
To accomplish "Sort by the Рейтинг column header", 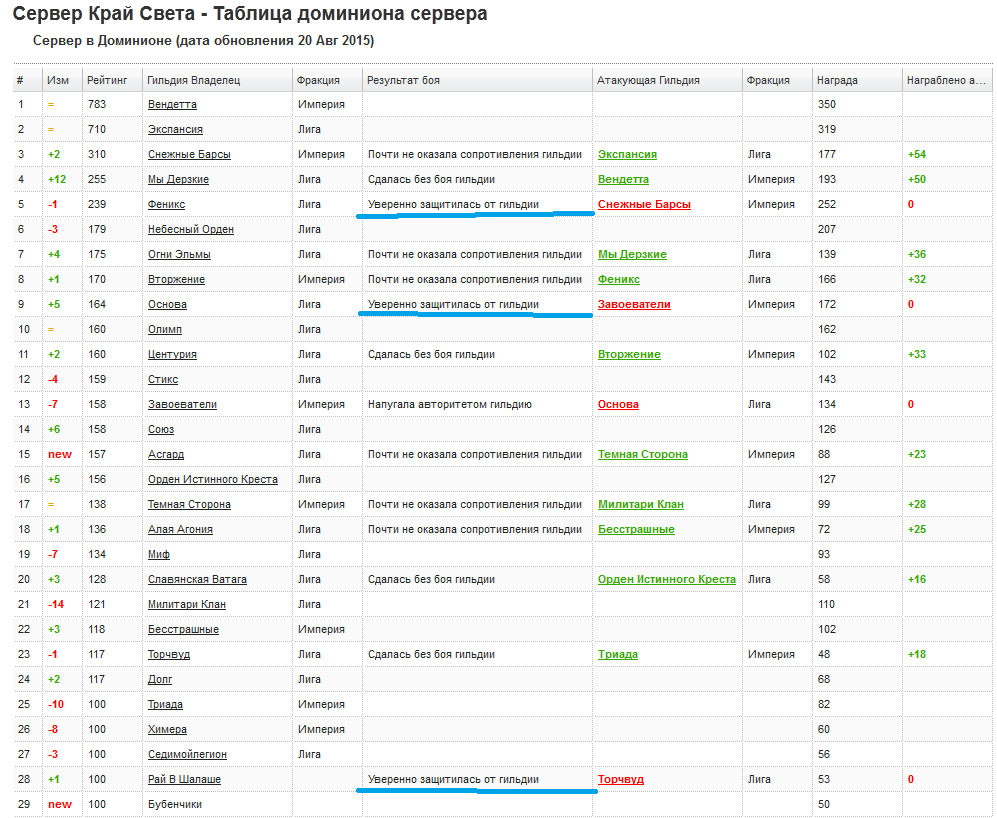I will pos(106,80).
